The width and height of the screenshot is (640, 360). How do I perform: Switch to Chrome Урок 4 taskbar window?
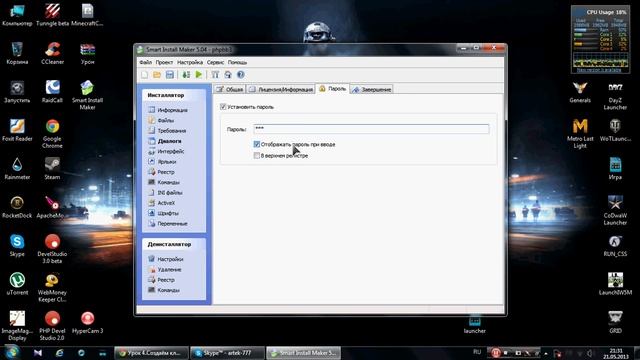point(151,353)
